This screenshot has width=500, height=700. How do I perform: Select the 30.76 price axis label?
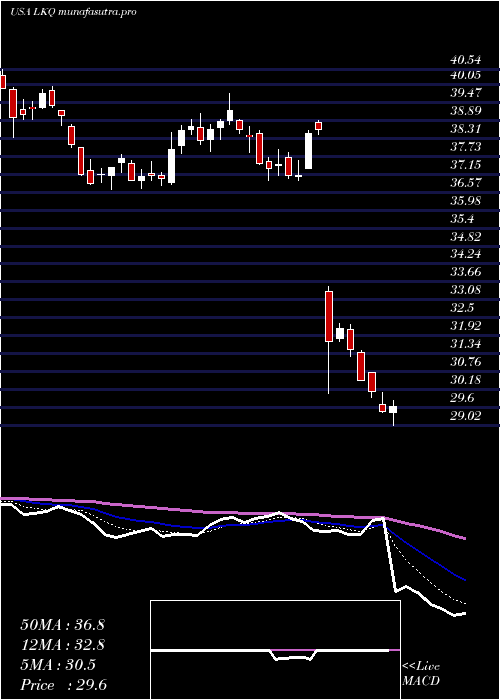pos(466,362)
